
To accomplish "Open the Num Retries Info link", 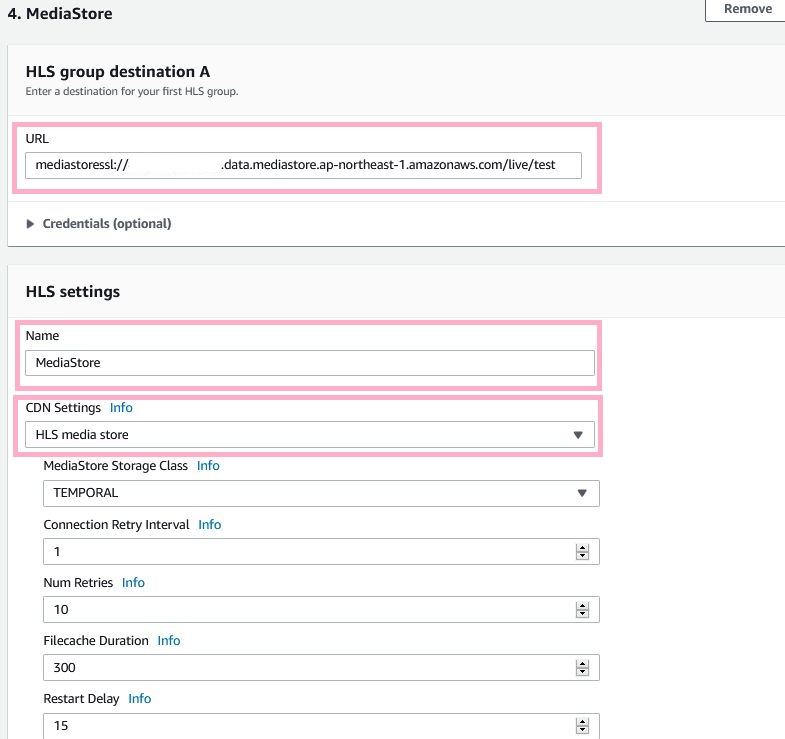I will click(133, 582).
